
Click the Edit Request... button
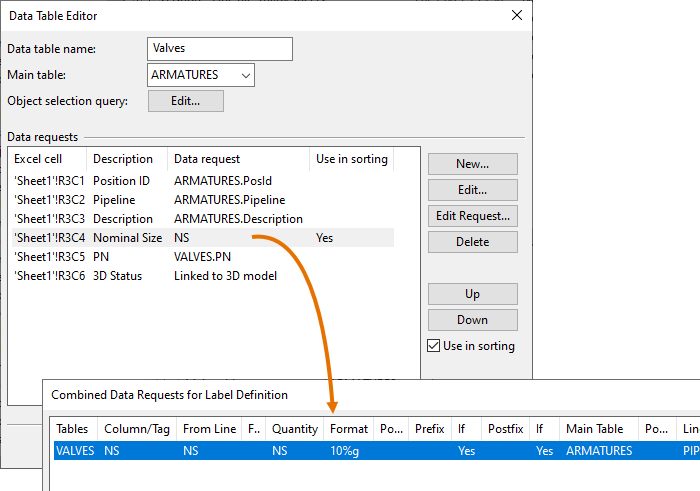point(472,216)
